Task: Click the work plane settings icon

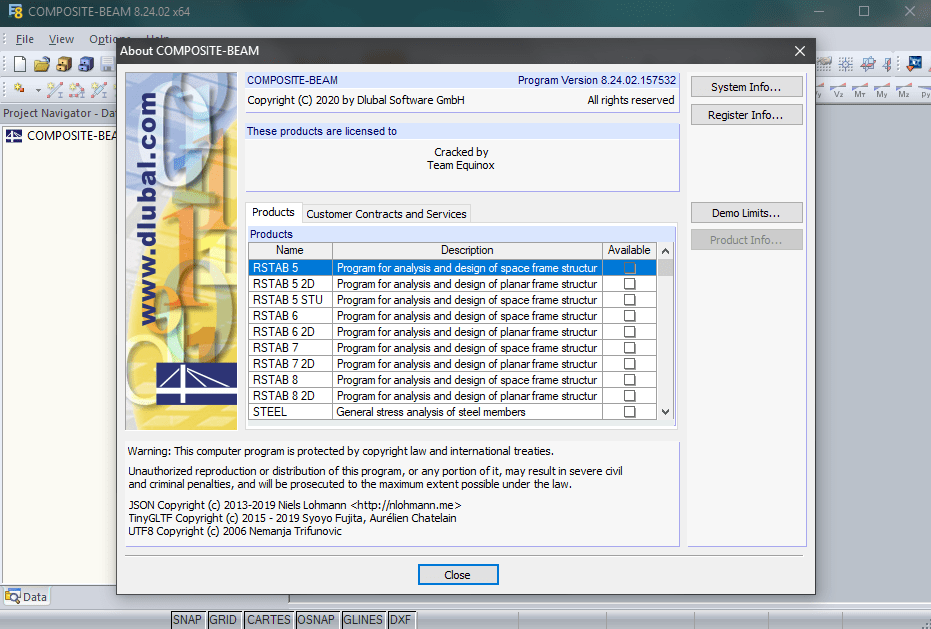Action: pos(868,64)
